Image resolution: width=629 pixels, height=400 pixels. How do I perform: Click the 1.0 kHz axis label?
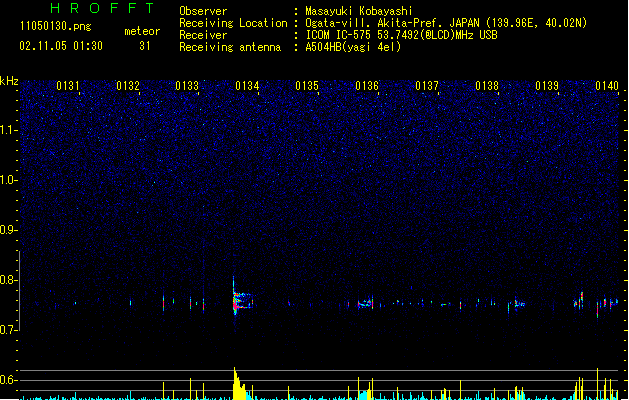pyautogui.click(x=9, y=180)
